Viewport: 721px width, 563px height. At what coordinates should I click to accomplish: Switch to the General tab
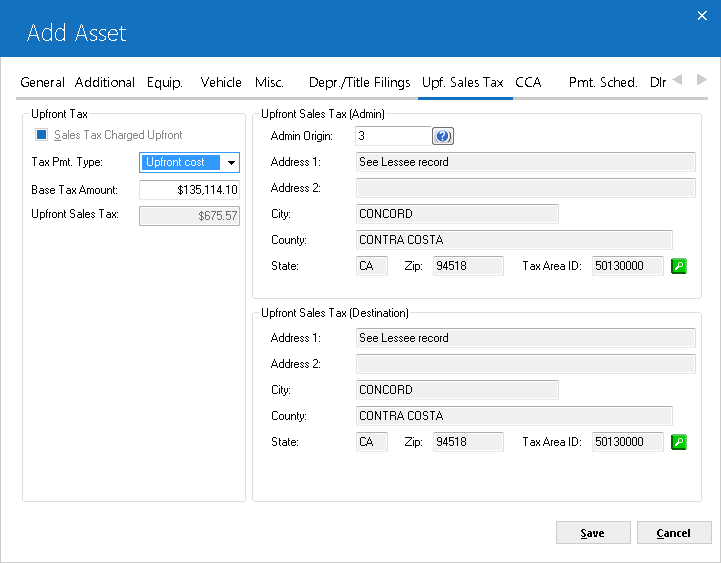coord(42,82)
